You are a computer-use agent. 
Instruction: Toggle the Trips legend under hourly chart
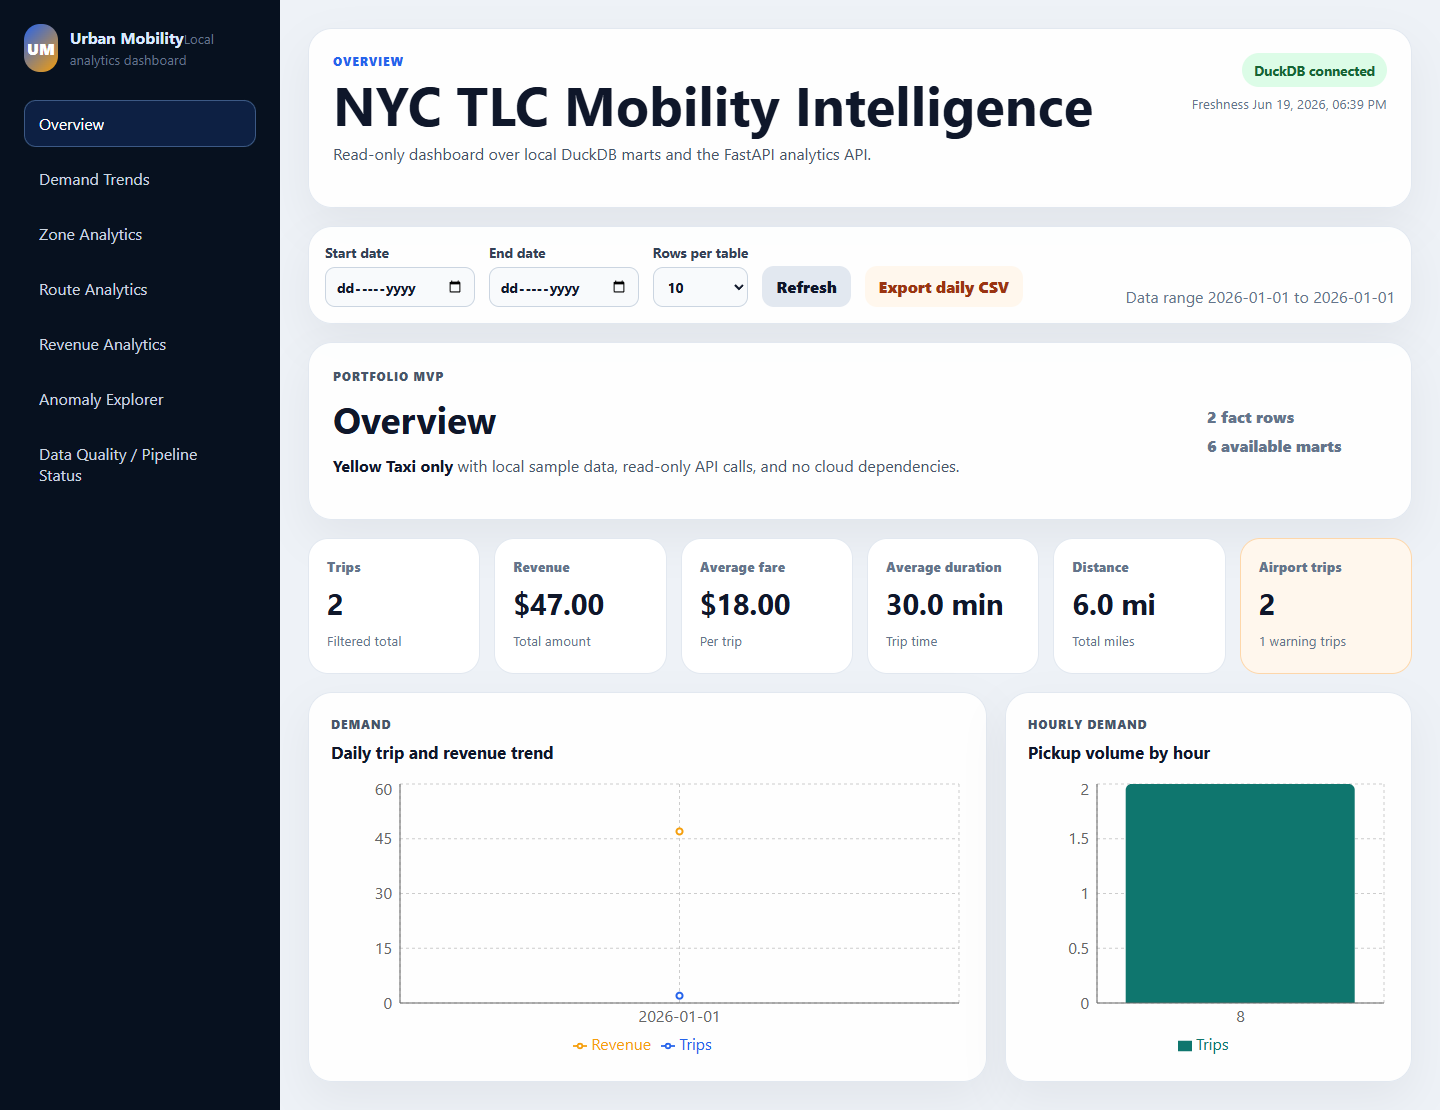[1203, 1045]
